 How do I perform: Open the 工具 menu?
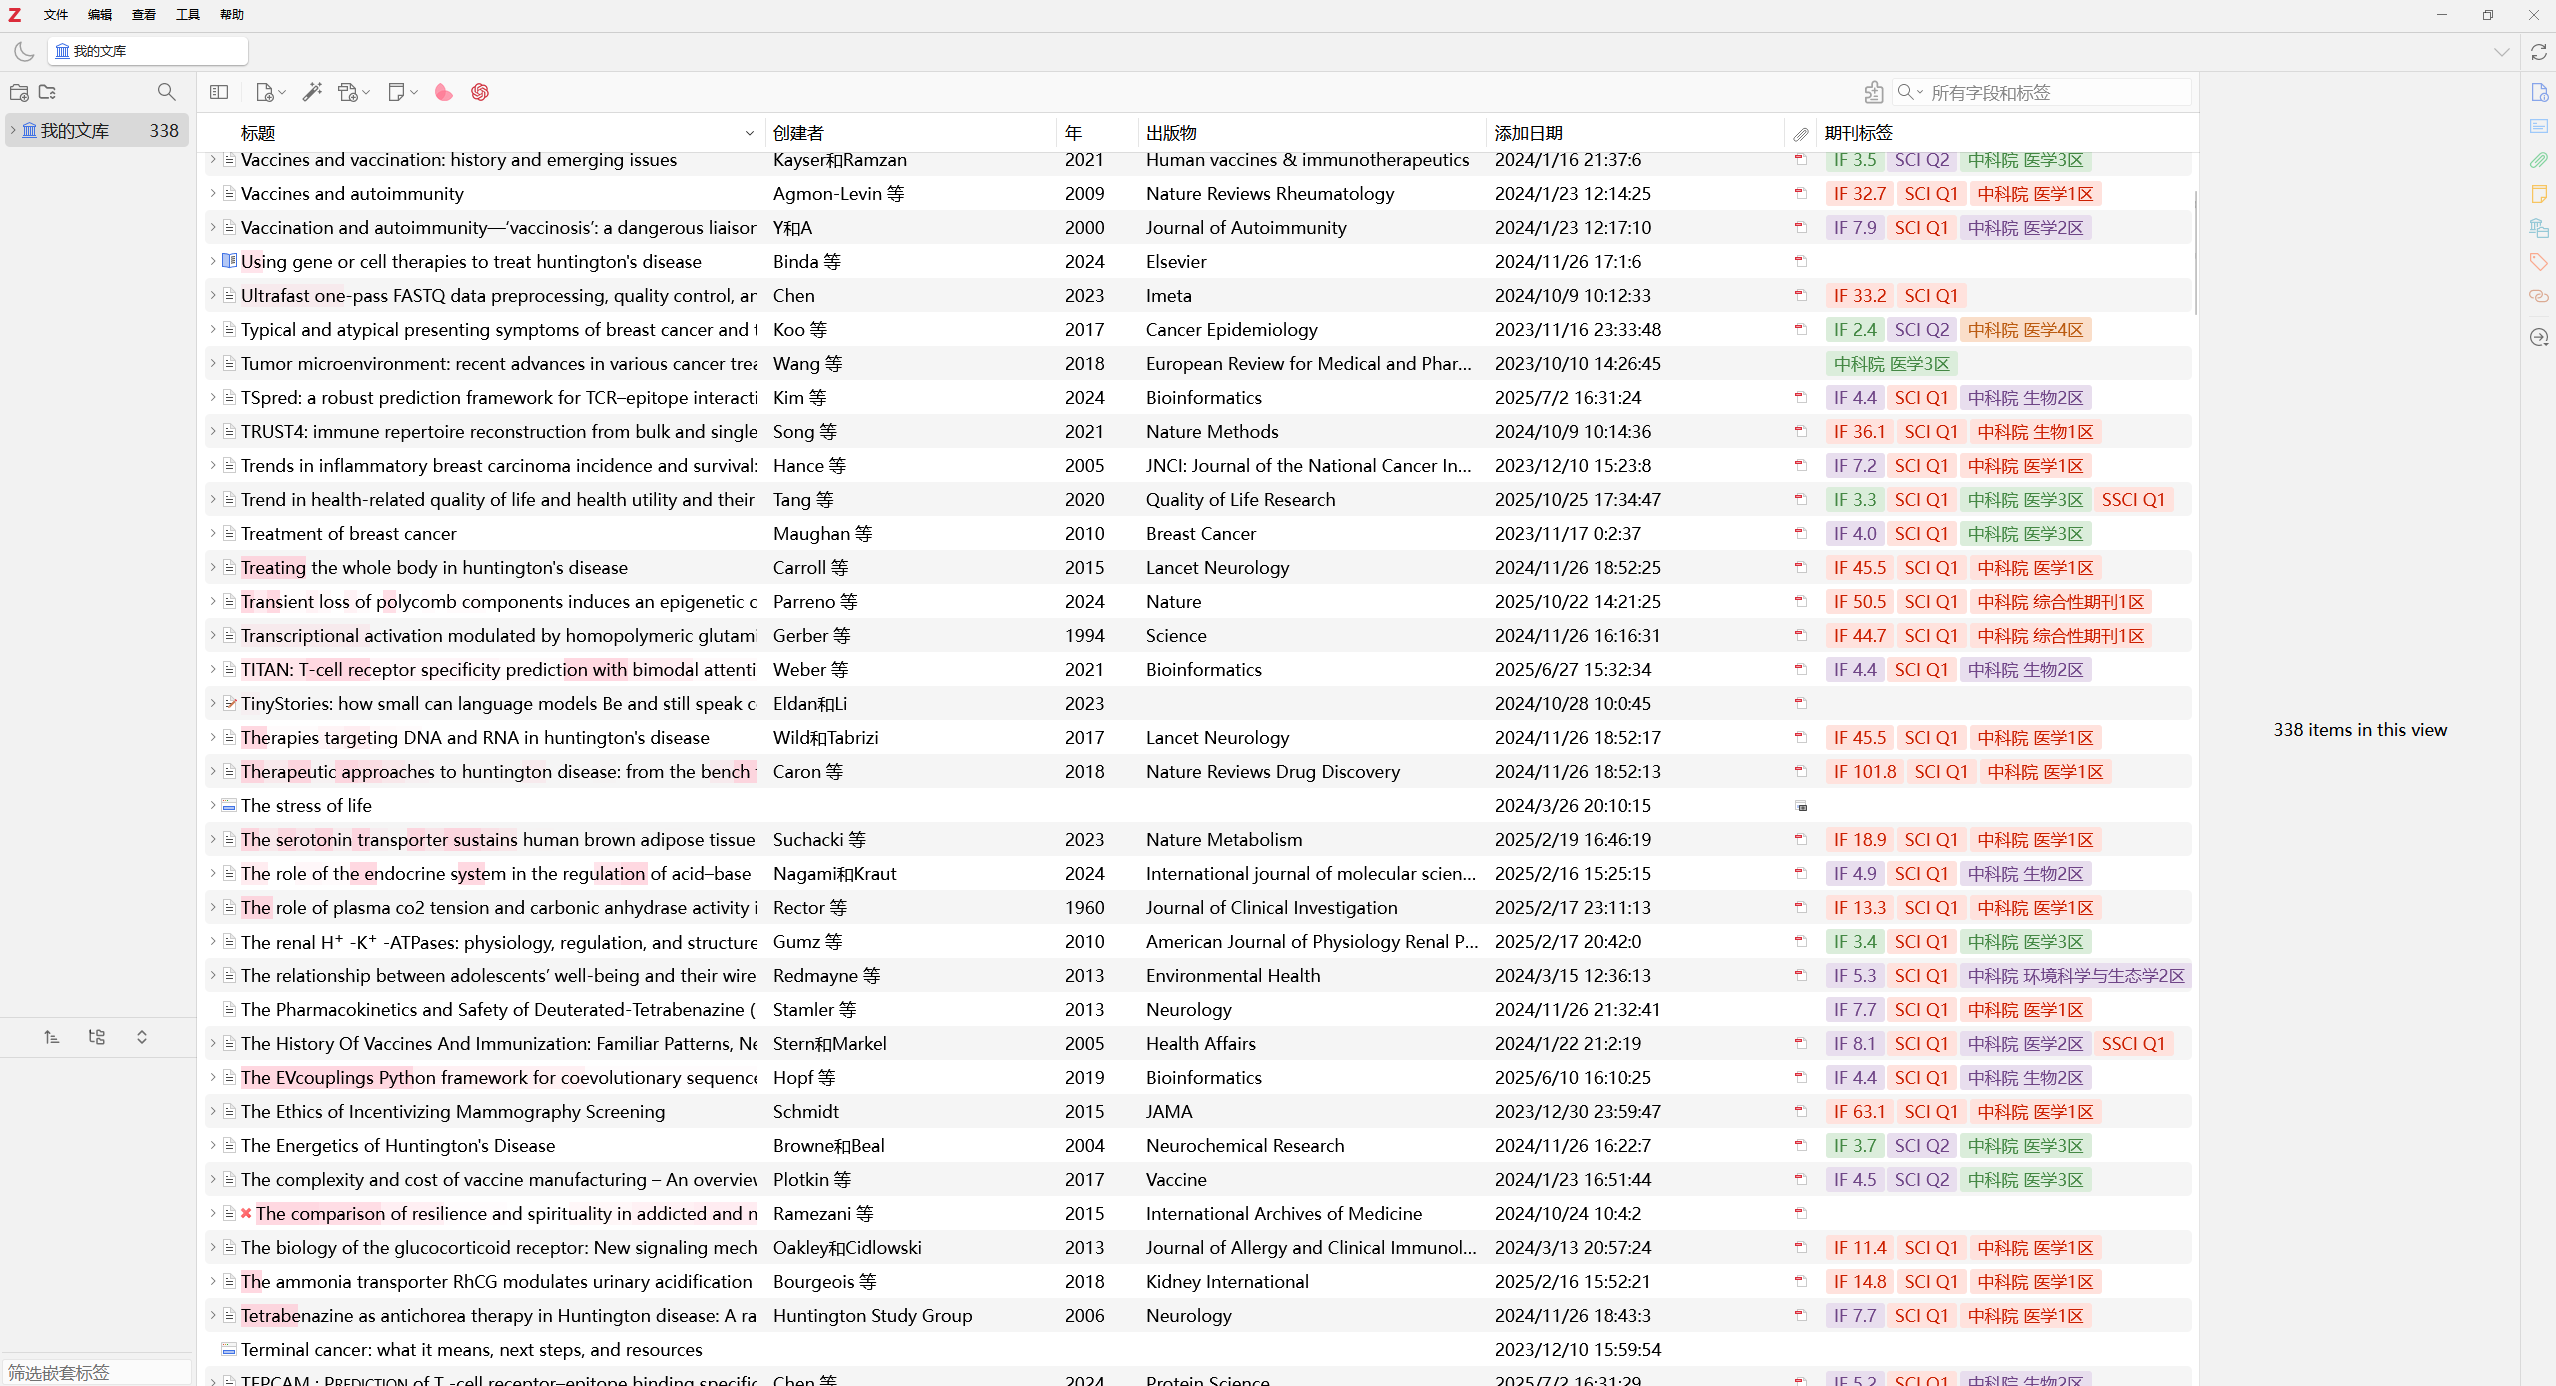tap(187, 14)
